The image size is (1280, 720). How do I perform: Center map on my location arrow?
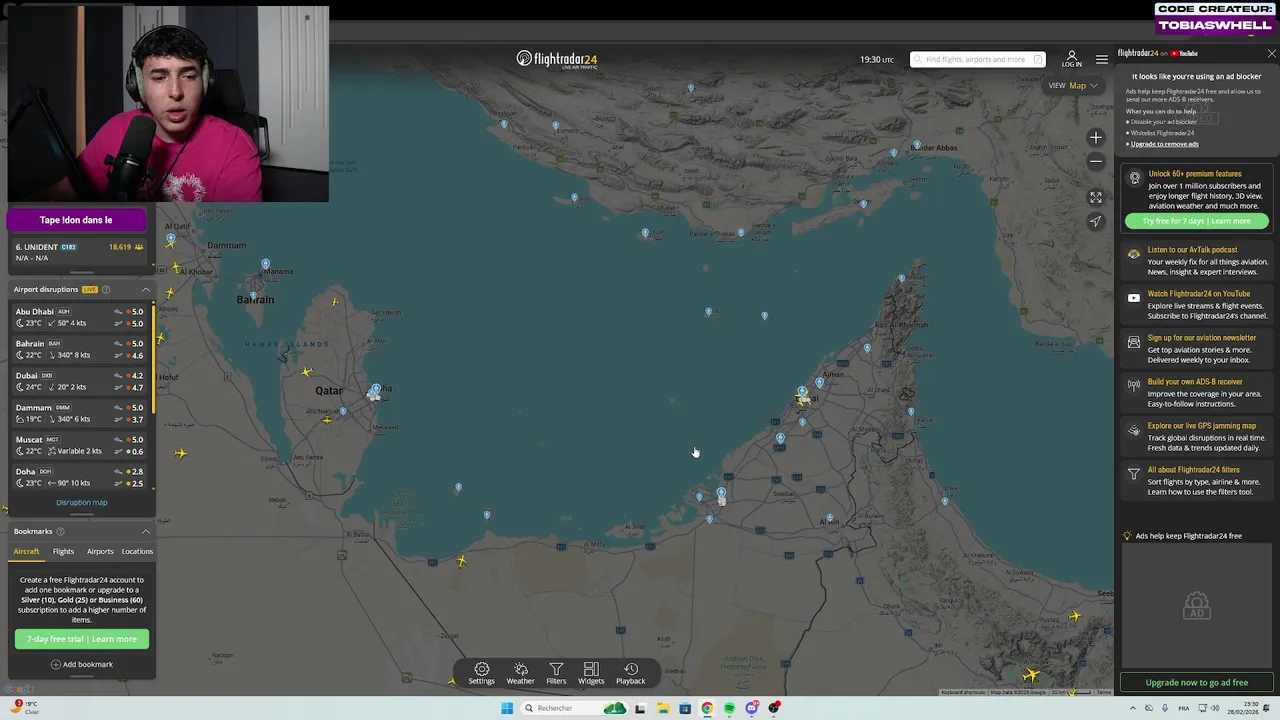point(1096,222)
